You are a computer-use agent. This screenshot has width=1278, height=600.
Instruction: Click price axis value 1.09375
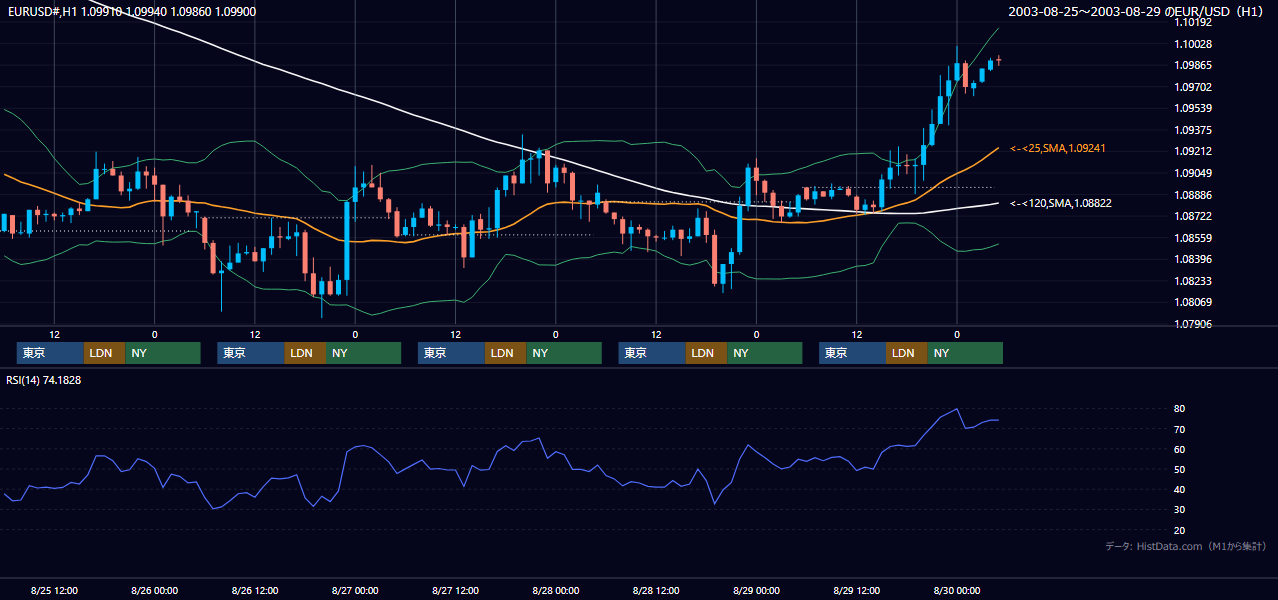pos(1191,130)
